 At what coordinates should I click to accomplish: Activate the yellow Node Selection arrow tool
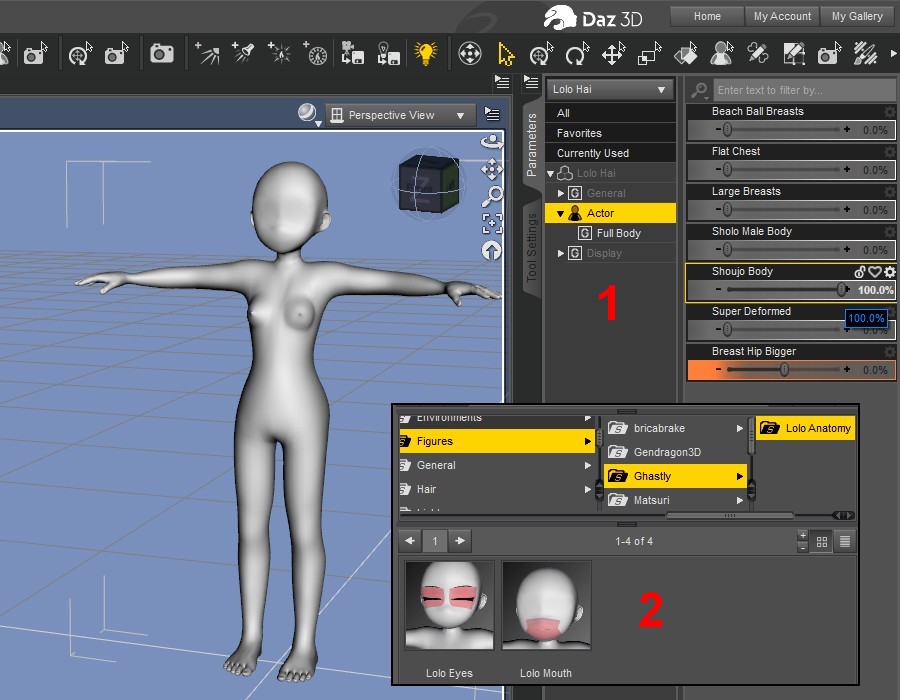(506, 54)
